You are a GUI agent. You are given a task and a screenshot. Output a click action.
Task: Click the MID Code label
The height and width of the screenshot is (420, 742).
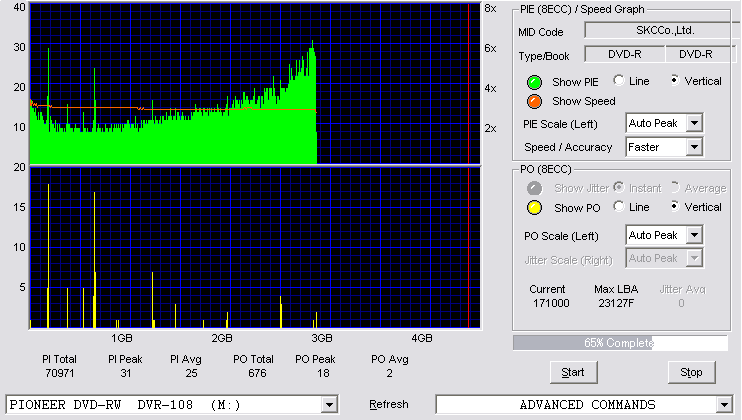[x=541, y=32]
